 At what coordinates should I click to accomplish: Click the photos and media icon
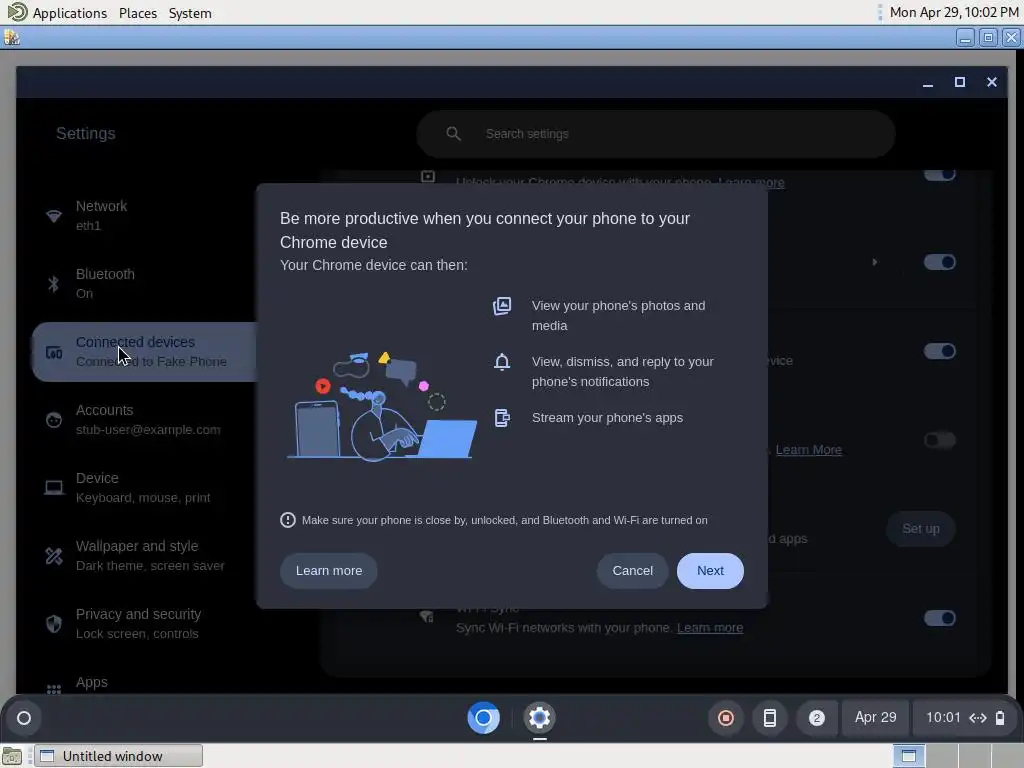pos(502,306)
